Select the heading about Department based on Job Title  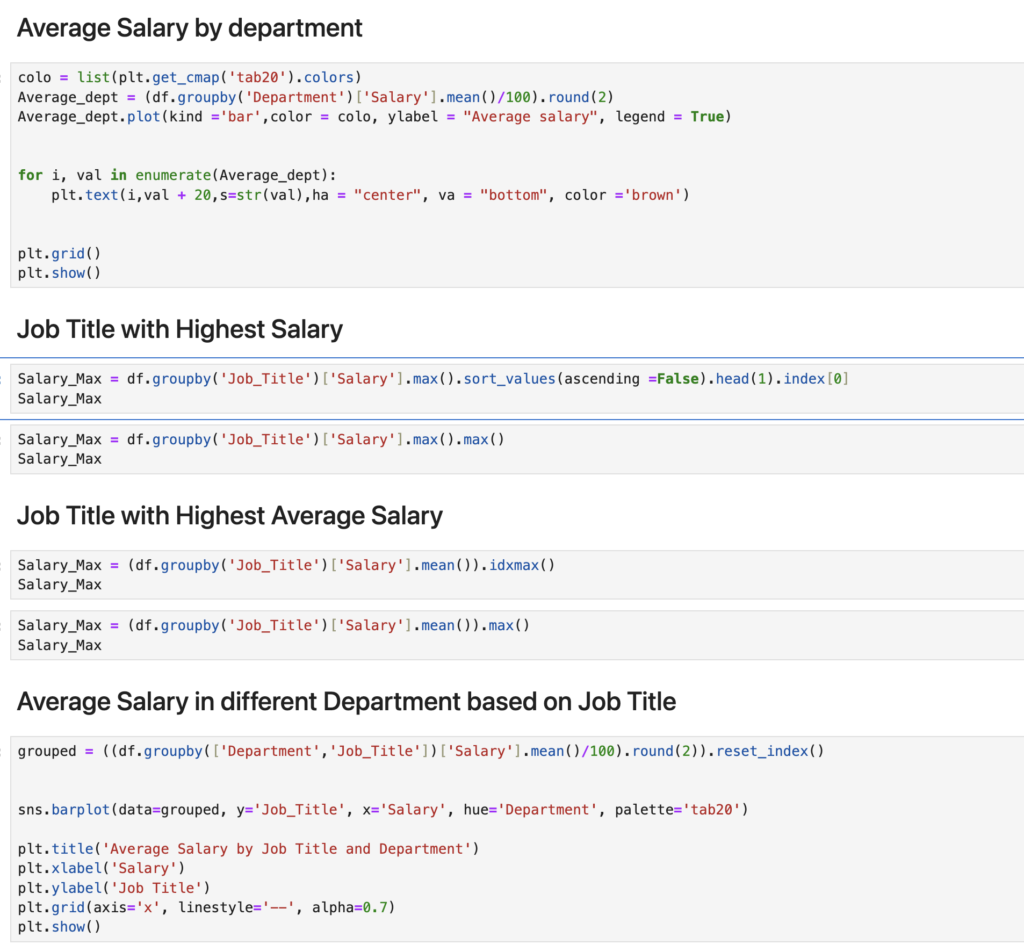(346, 702)
